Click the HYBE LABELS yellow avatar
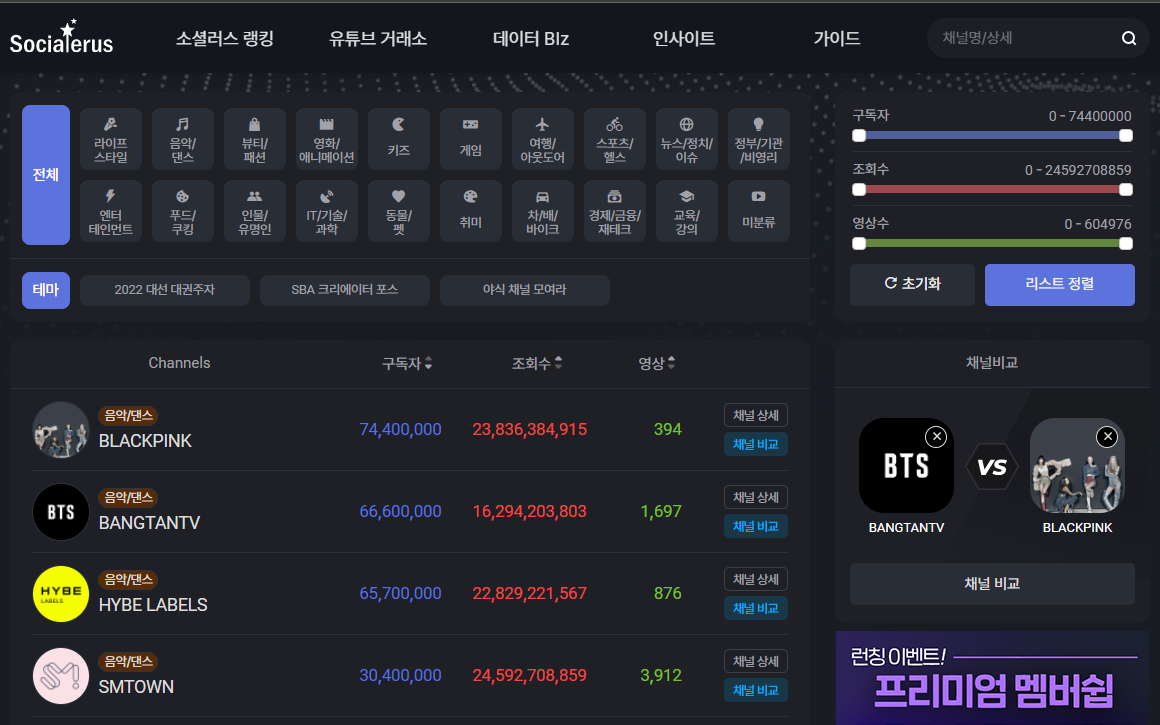 [61, 594]
